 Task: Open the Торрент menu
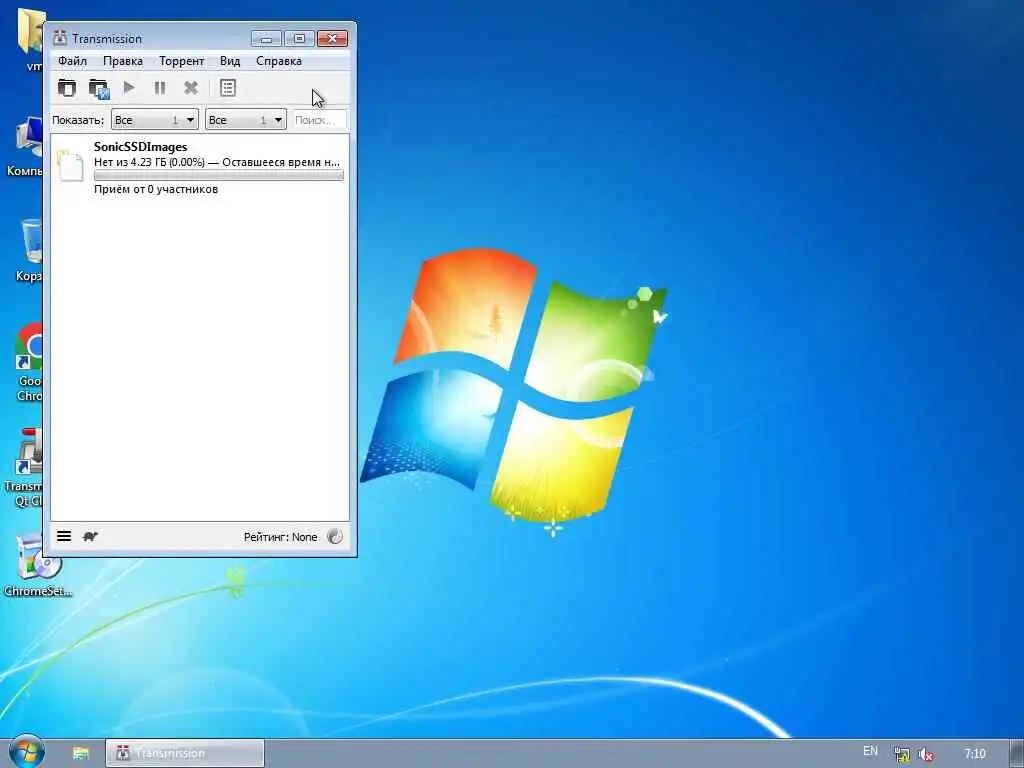coord(182,61)
